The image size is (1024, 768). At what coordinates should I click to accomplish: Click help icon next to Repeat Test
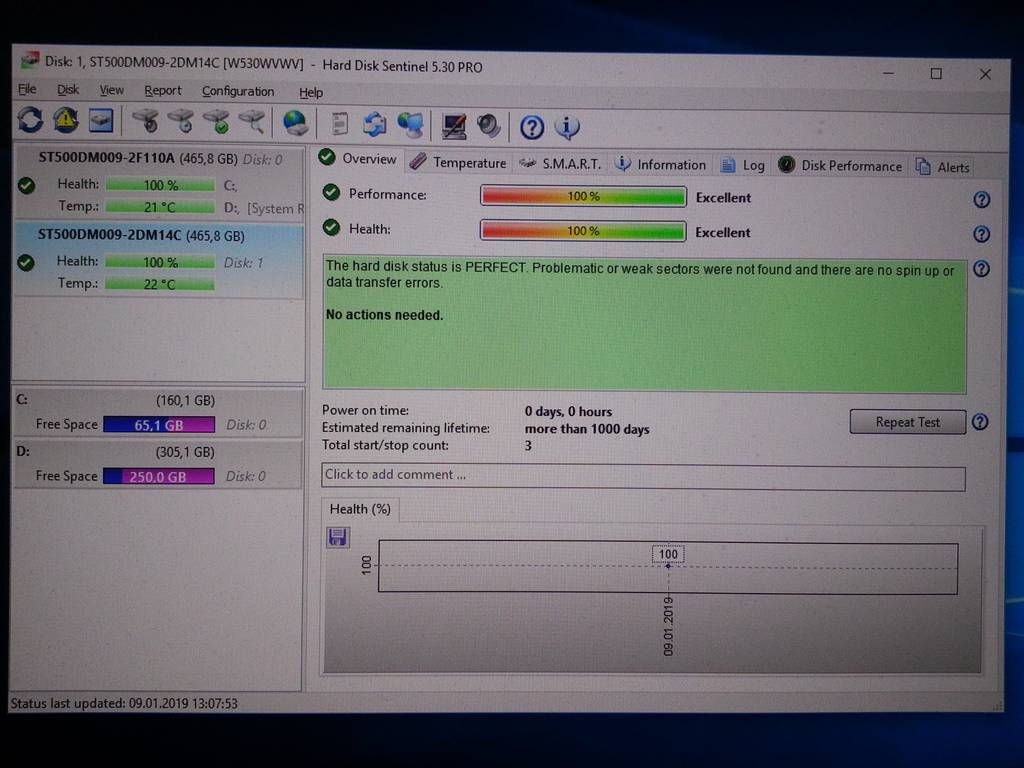[980, 422]
